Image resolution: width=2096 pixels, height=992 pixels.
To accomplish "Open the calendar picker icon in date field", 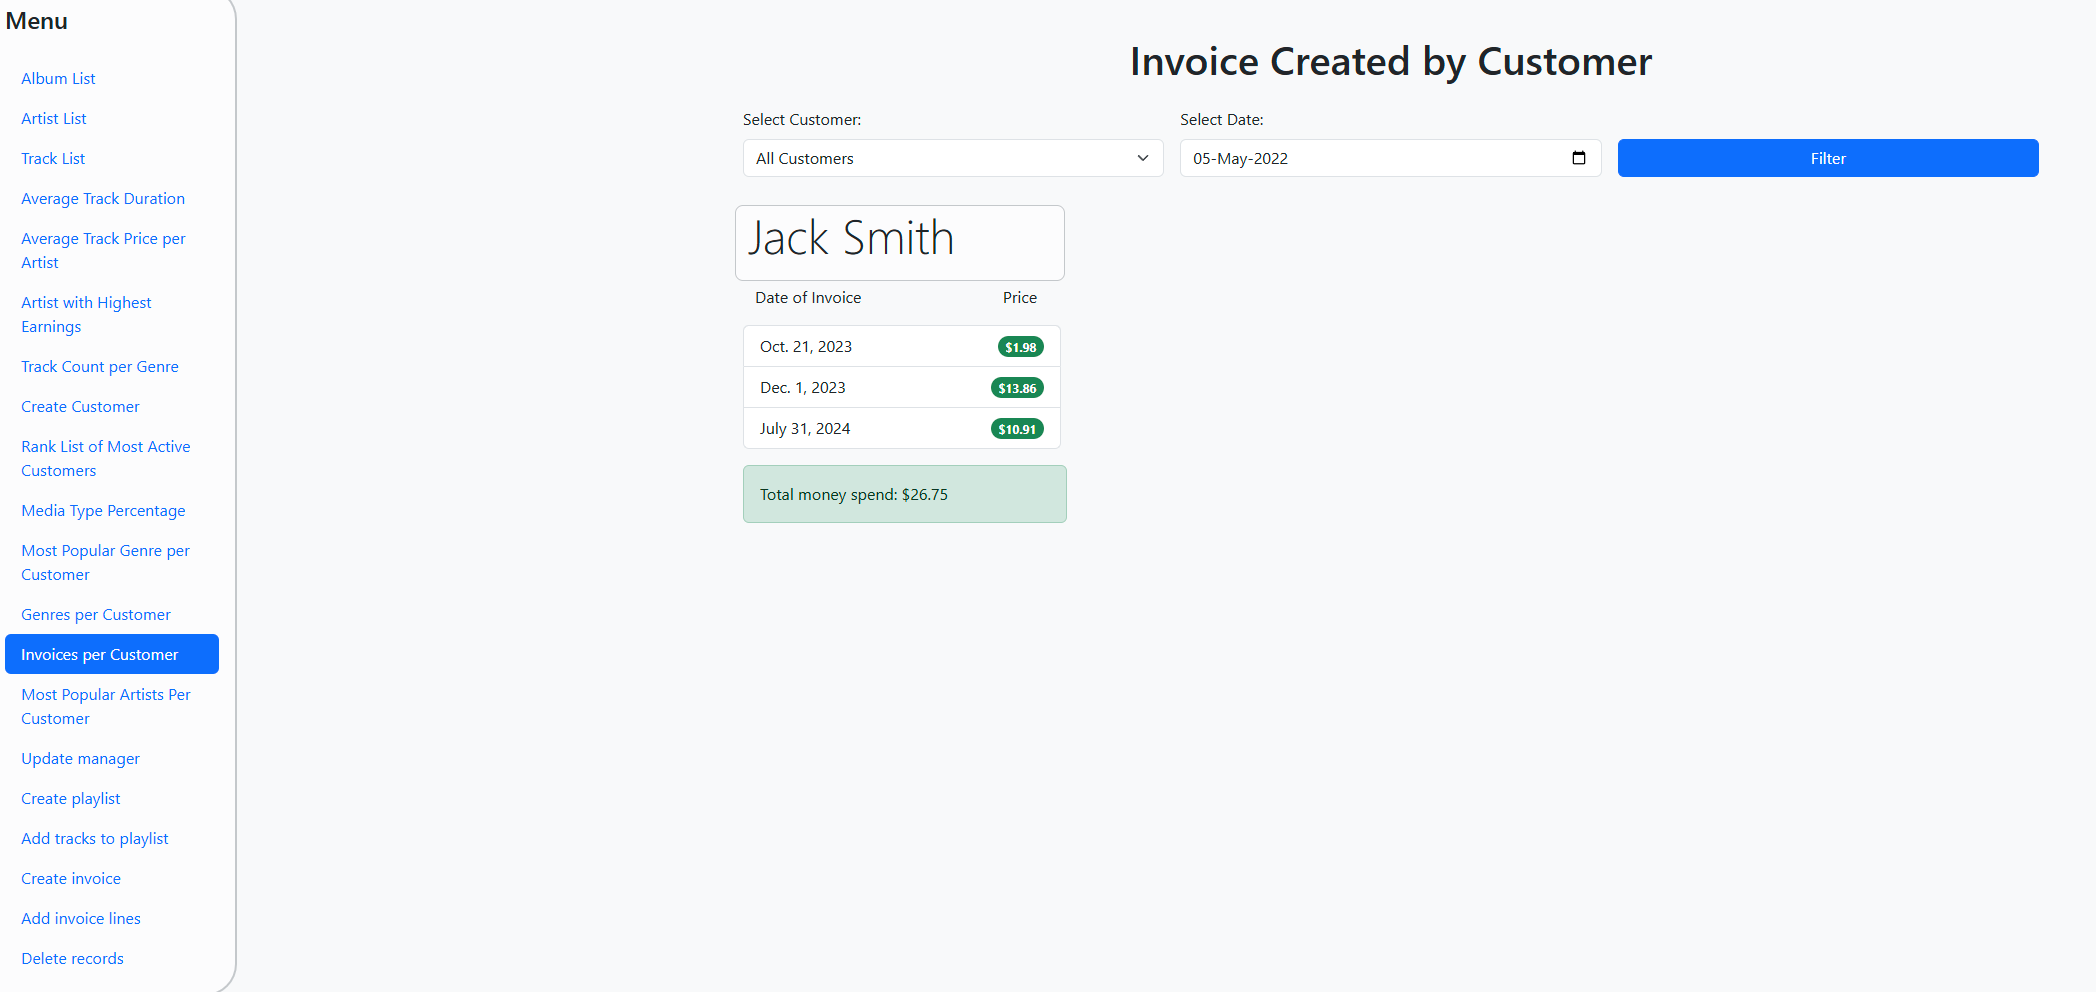I will (x=1578, y=158).
